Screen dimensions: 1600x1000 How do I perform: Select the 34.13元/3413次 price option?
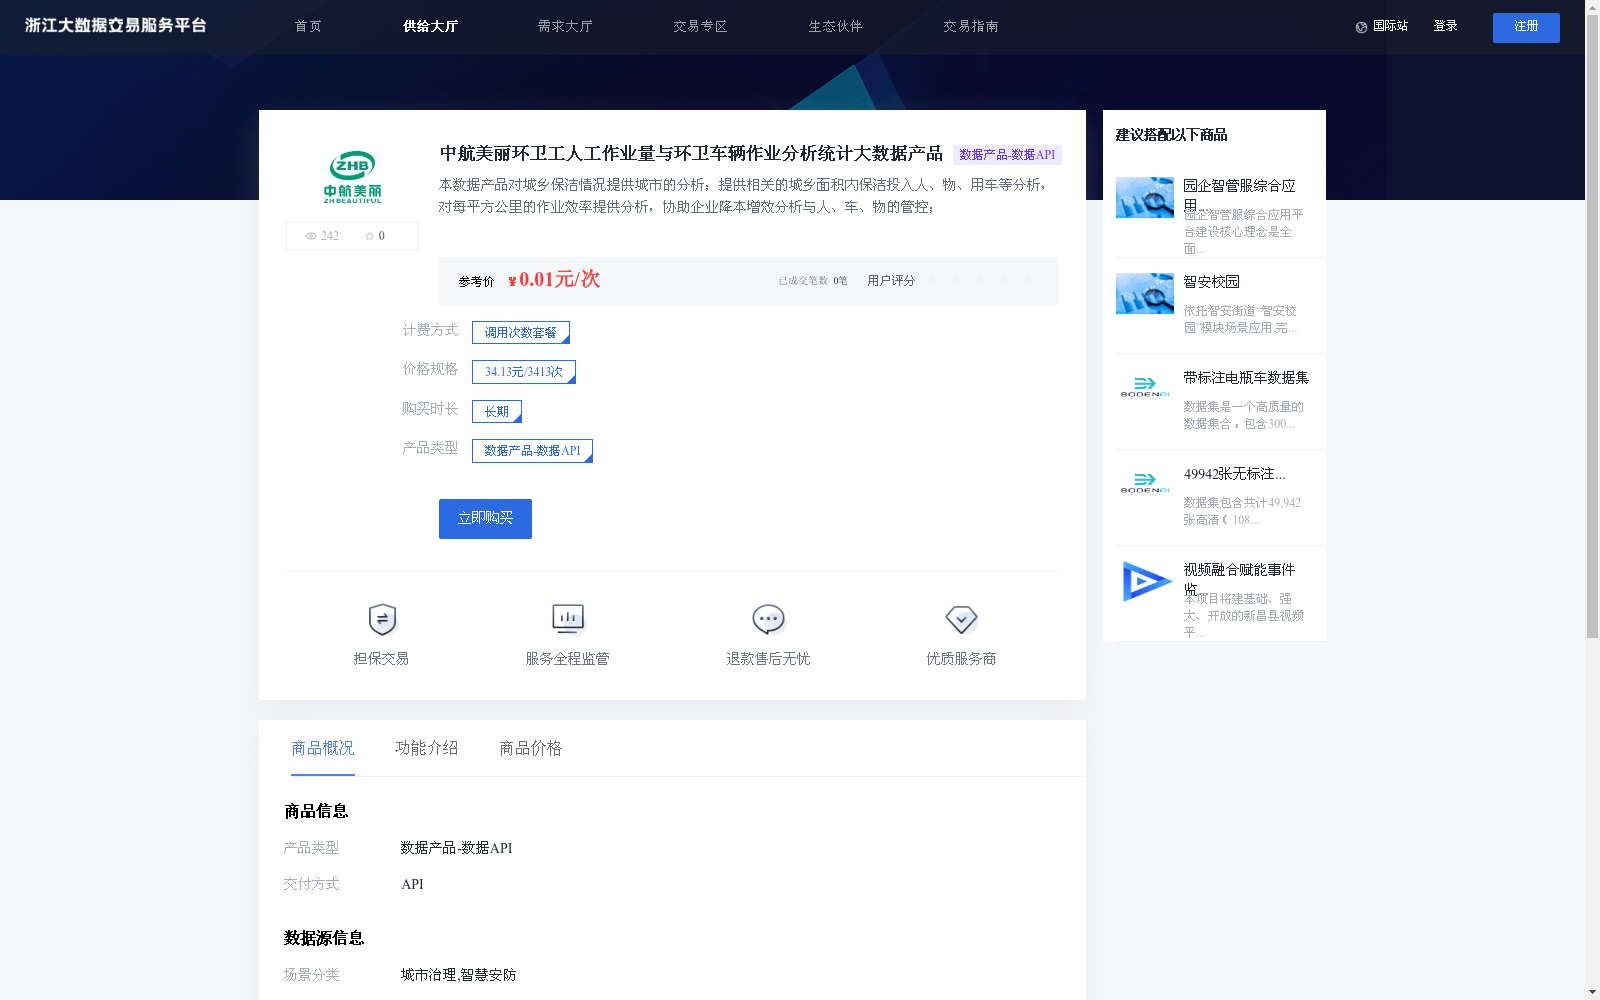pos(524,372)
